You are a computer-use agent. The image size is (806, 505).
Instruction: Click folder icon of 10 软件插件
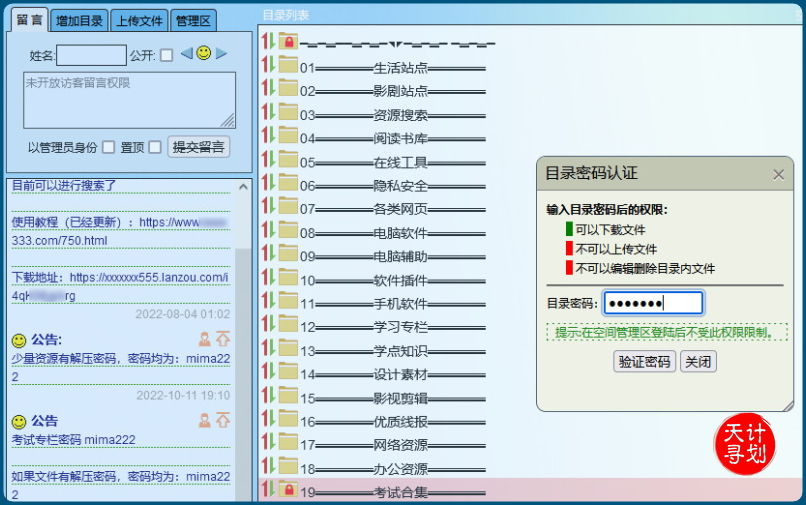[x=288, y=277]
